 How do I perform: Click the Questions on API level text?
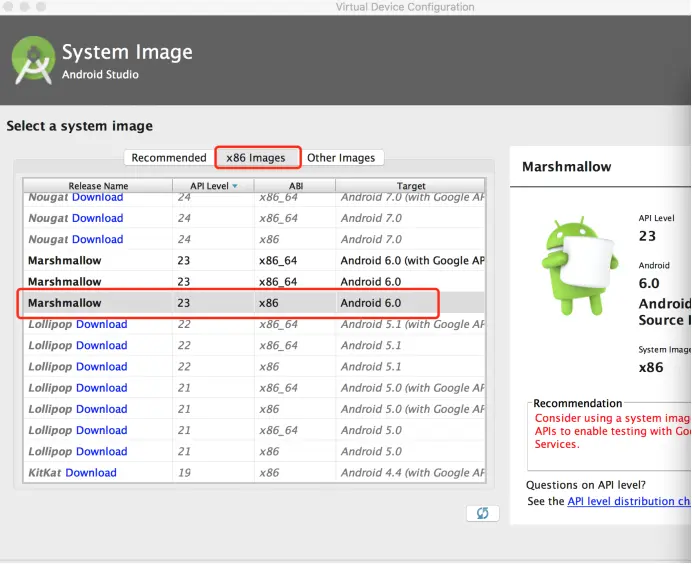586,485
